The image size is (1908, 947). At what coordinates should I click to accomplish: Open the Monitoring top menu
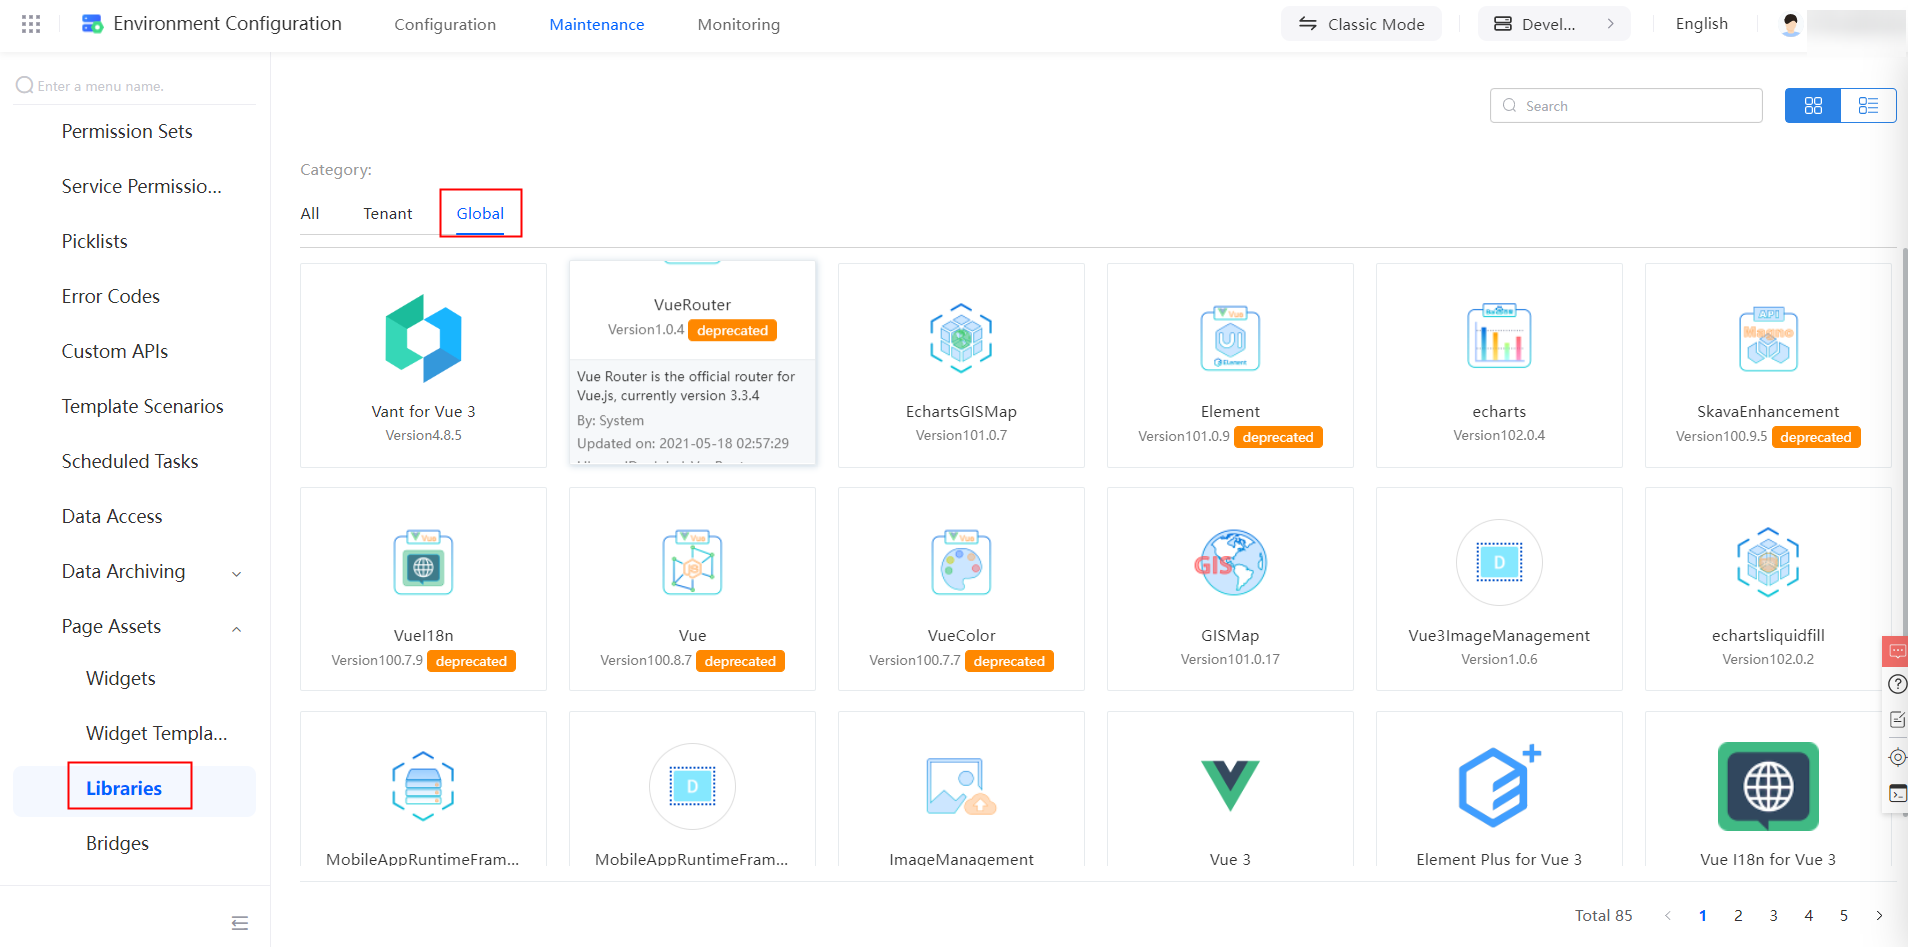click(739, 24)
